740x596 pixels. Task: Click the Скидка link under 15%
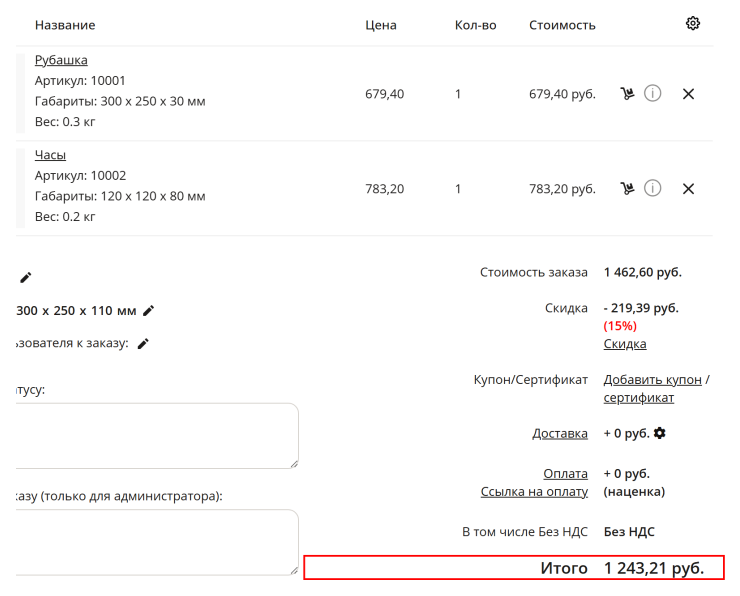(x=625, y=344)
